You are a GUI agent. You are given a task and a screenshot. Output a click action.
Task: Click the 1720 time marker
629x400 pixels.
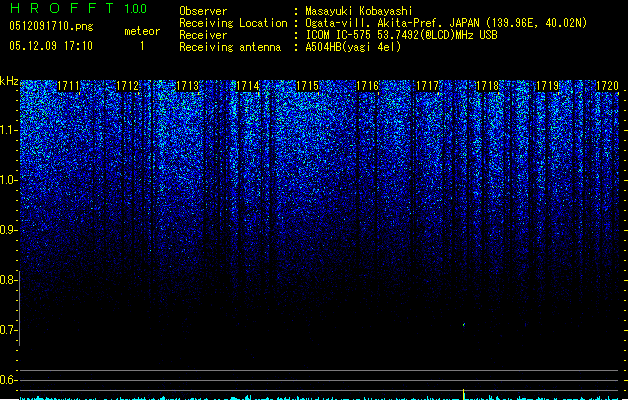click(x=607, y=86)
